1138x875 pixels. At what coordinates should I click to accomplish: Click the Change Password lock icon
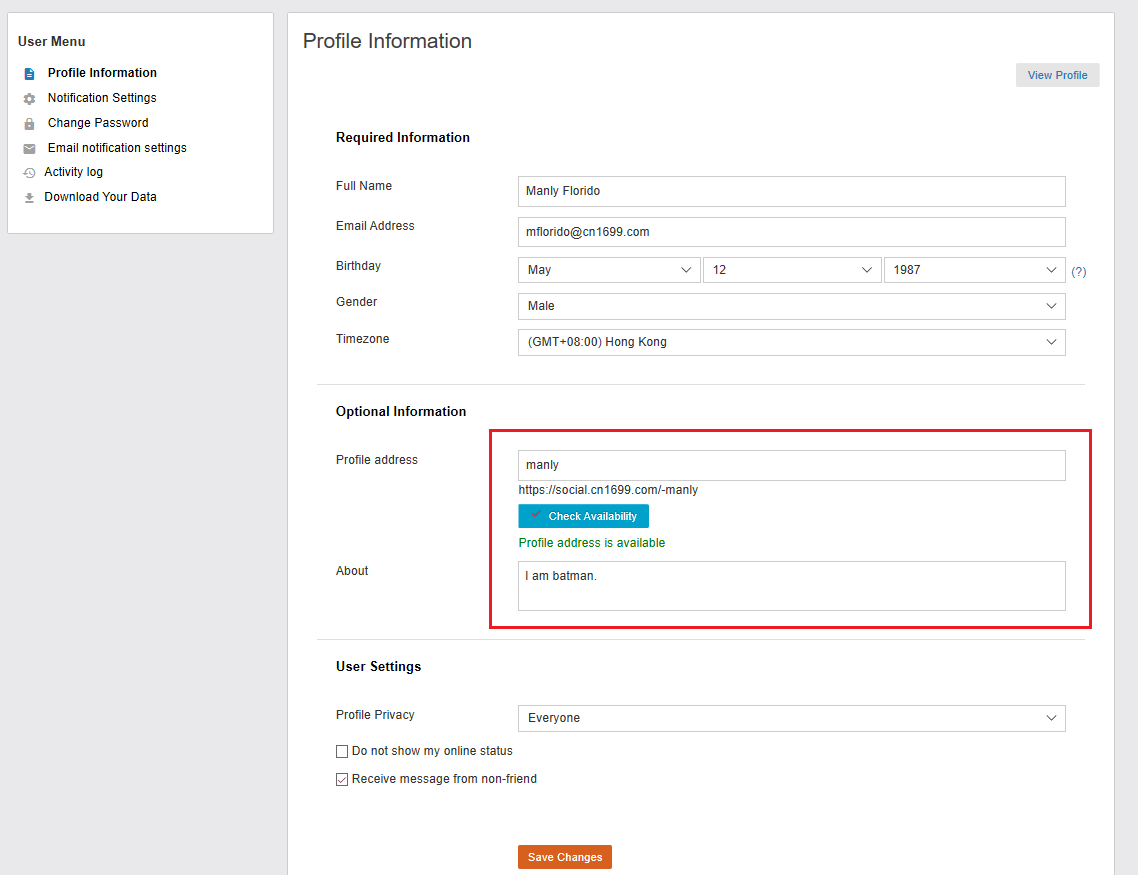[x=29, y=124]
